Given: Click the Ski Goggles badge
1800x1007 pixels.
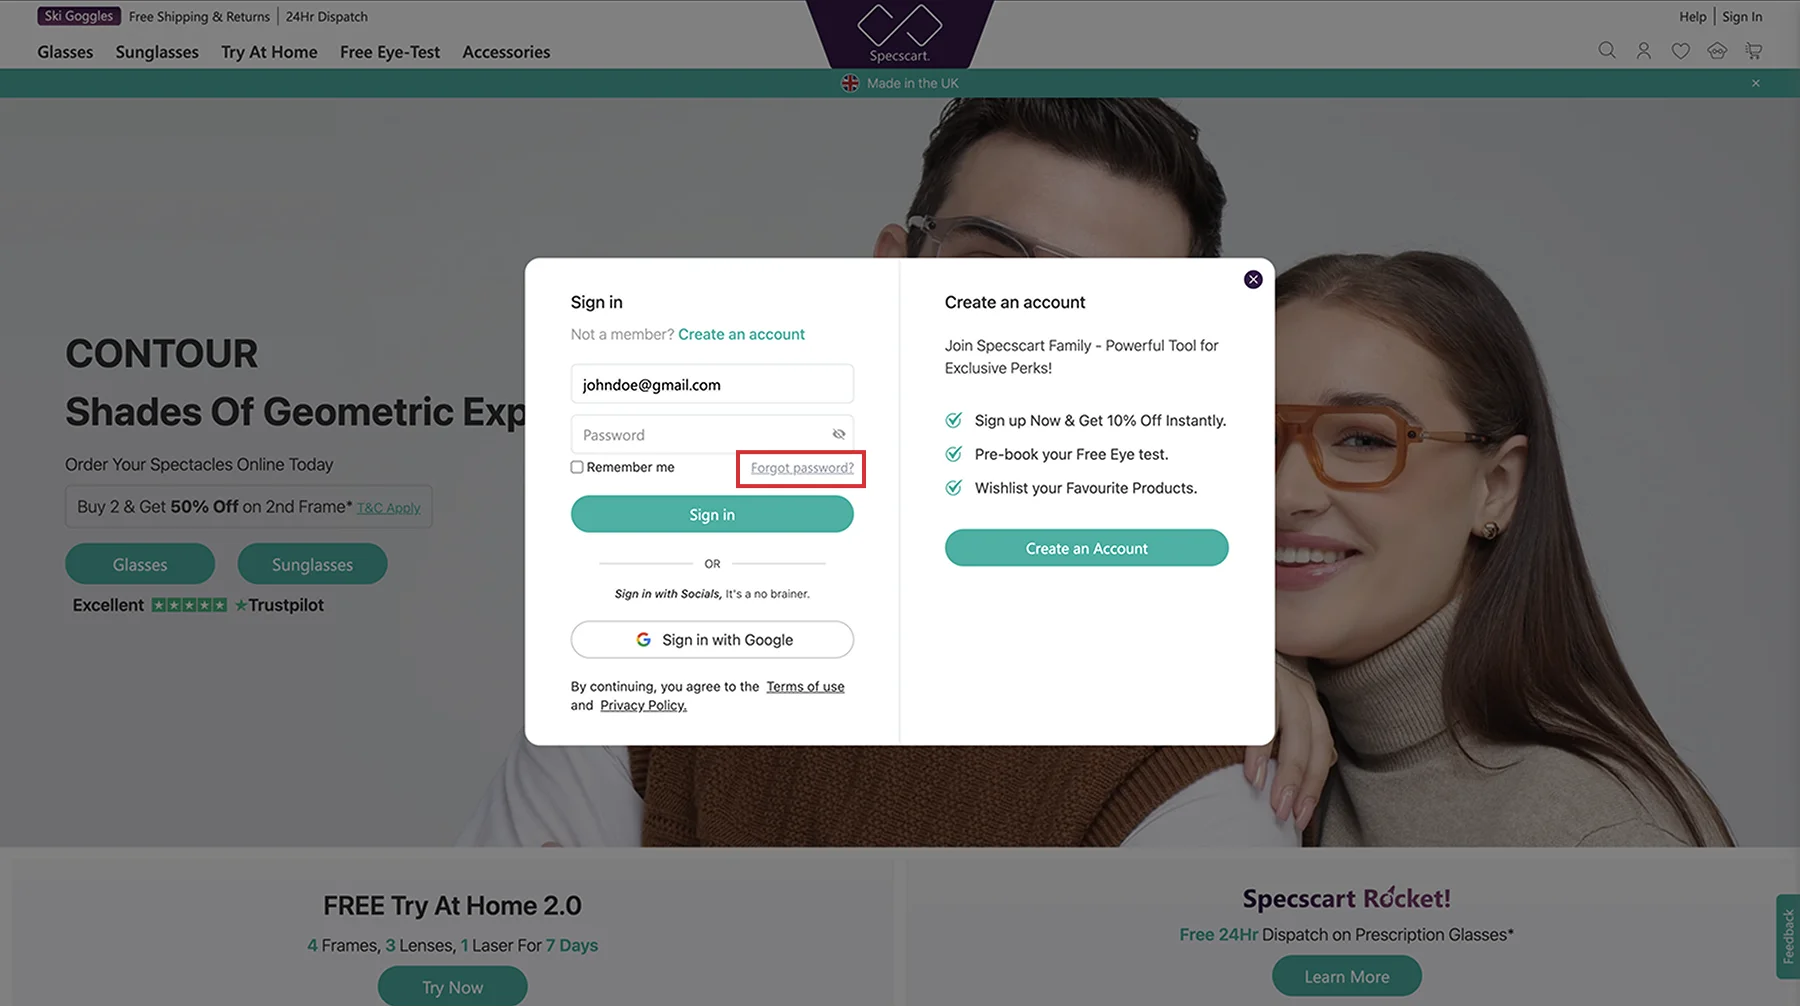Looking at the screenshot, I should point(79,16).
